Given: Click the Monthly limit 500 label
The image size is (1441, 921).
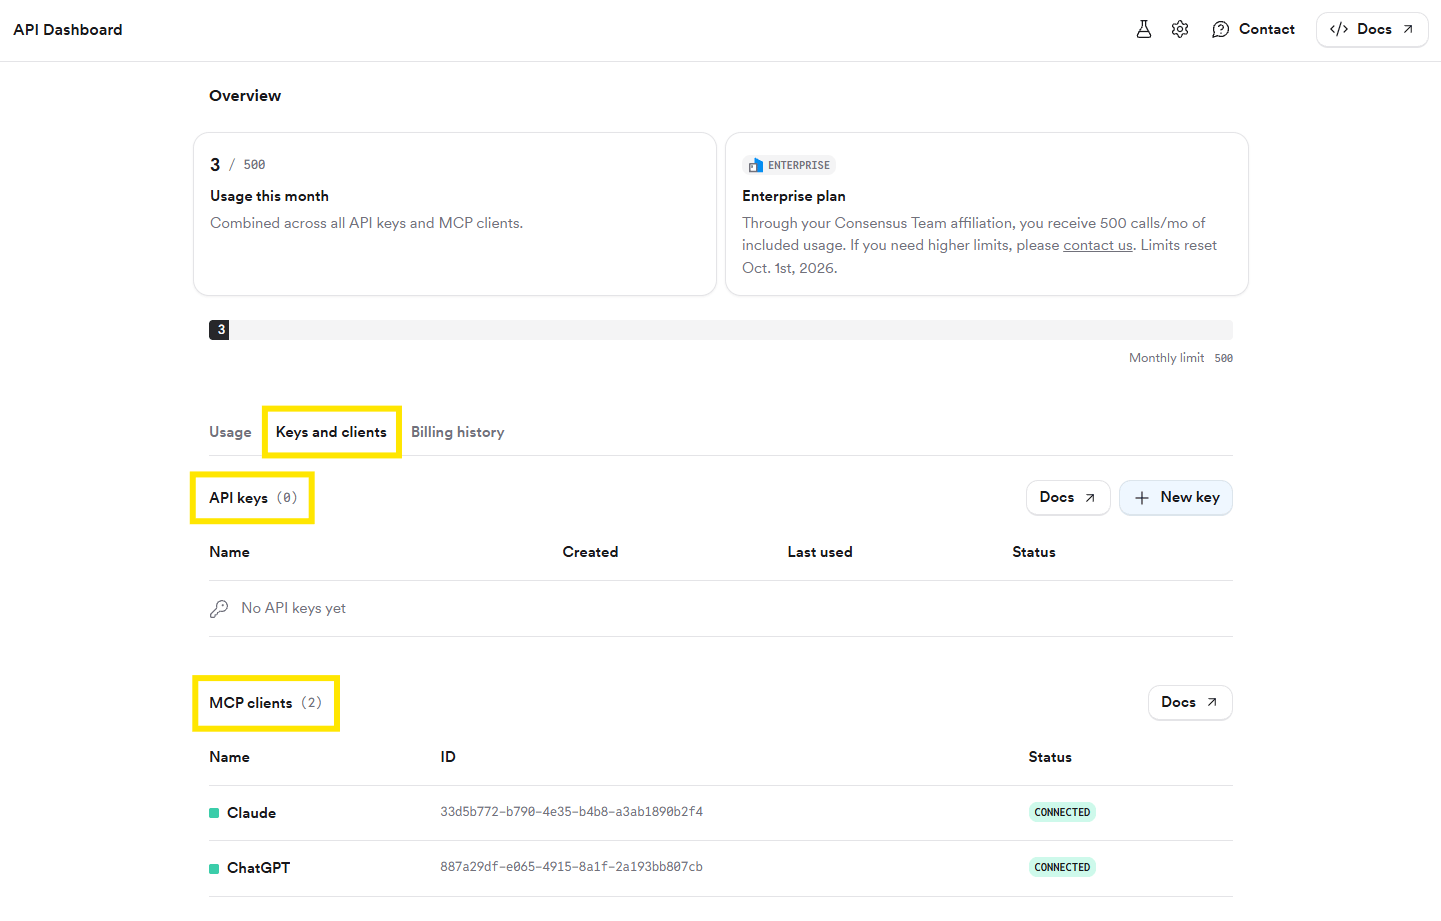Looking at the screenshot, I should 1181,358.
